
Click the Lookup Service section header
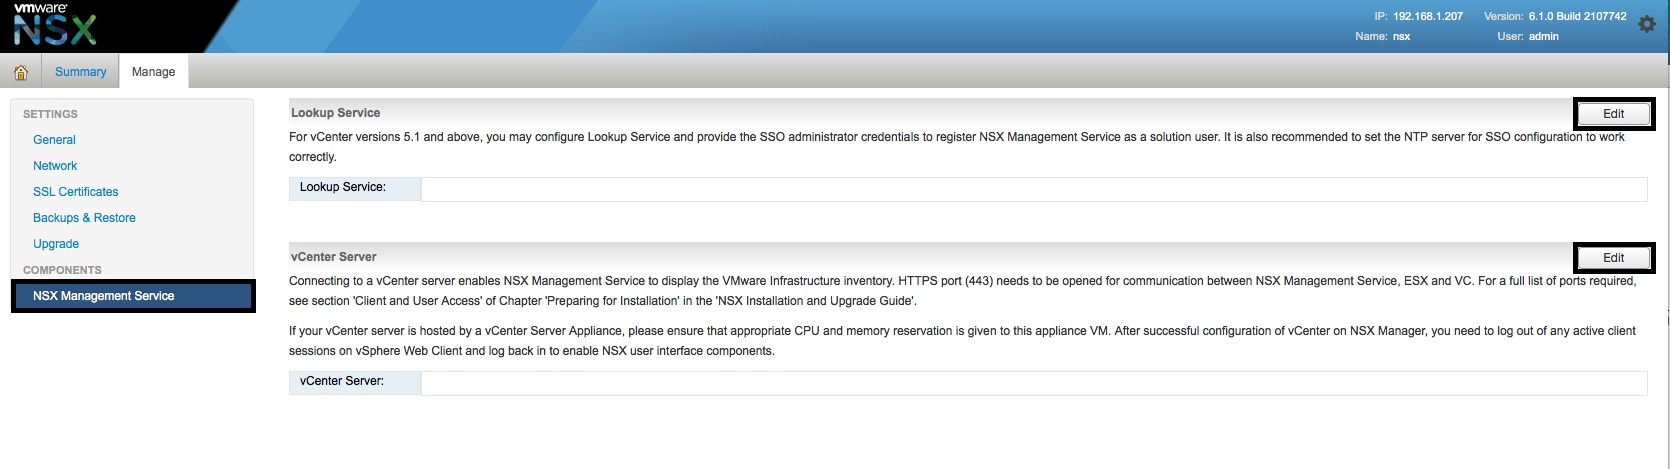coord(336,113)
